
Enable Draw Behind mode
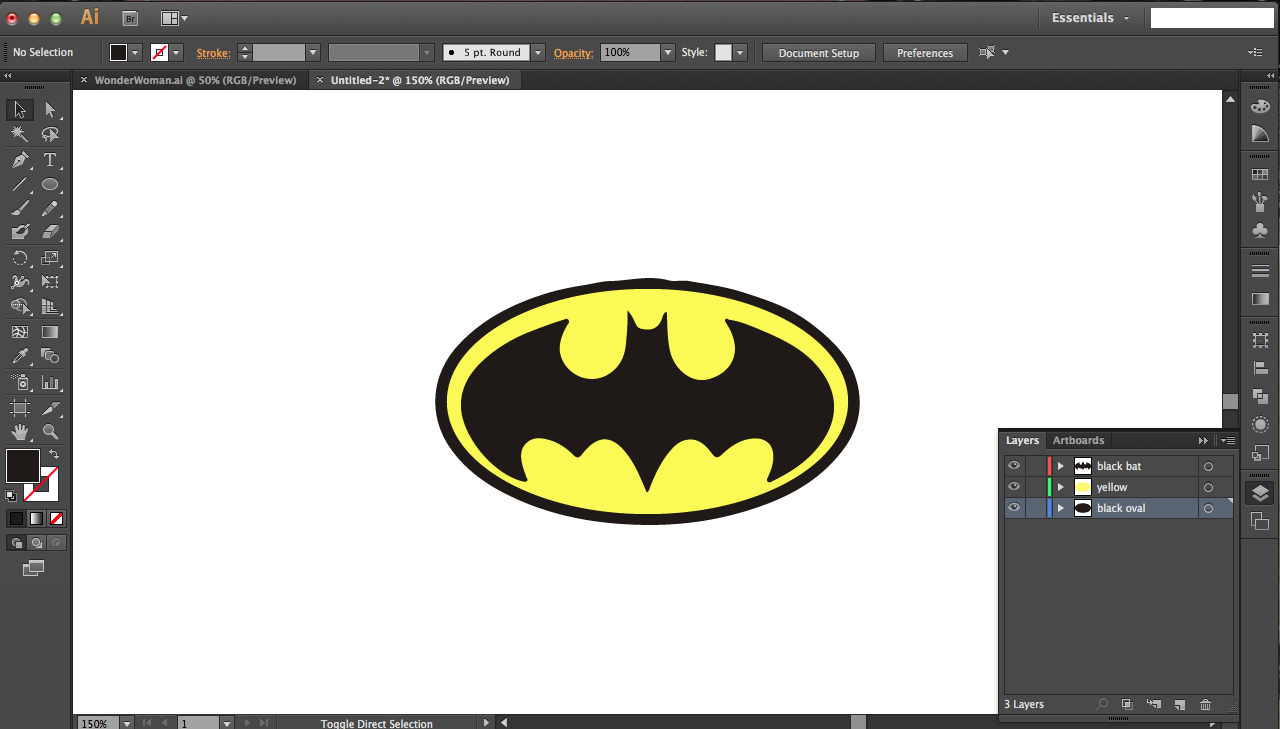click(36, 542)
